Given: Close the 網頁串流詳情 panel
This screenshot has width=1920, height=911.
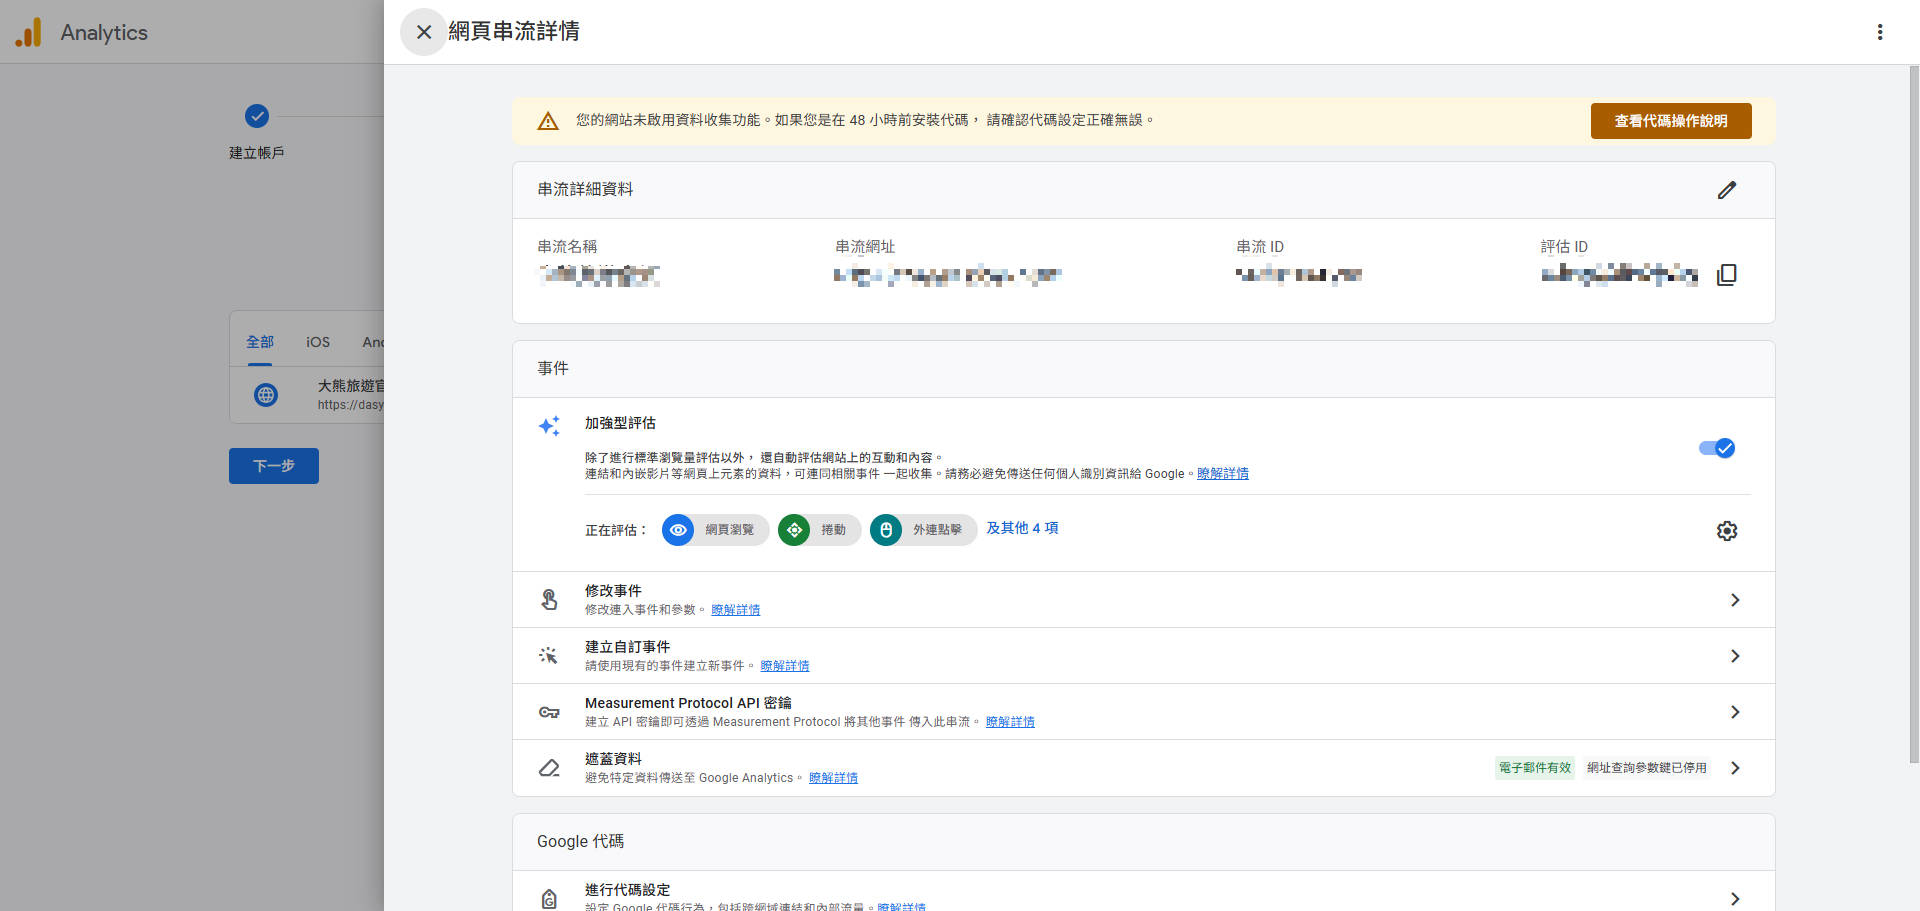Looking at the screenshot, I should 424,31.
